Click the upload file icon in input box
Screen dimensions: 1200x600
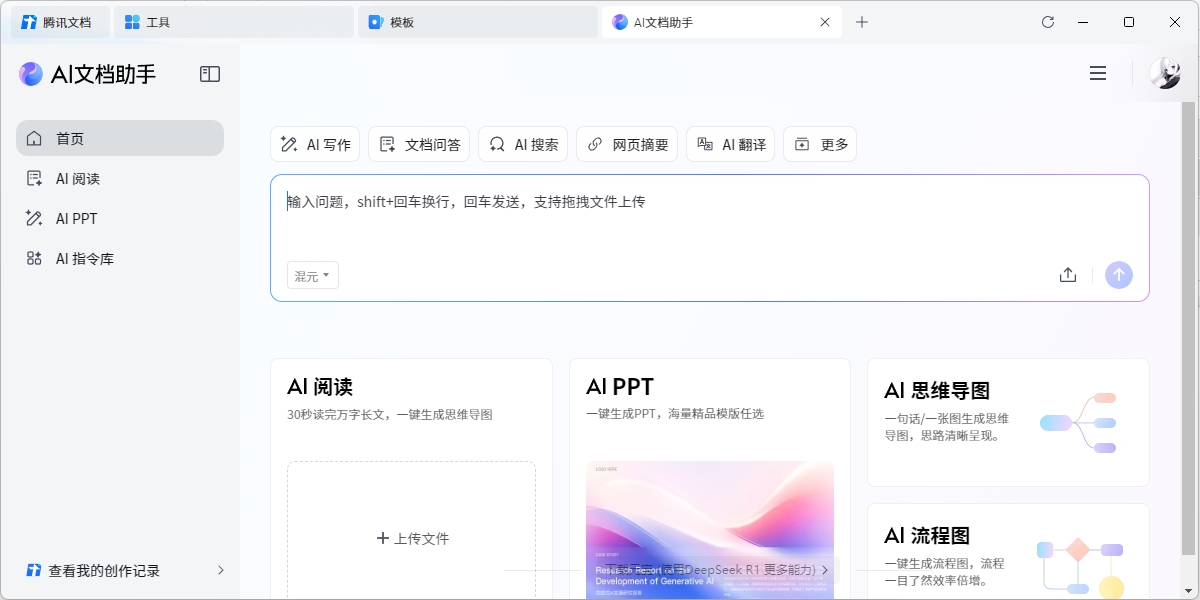[1068, 275]
